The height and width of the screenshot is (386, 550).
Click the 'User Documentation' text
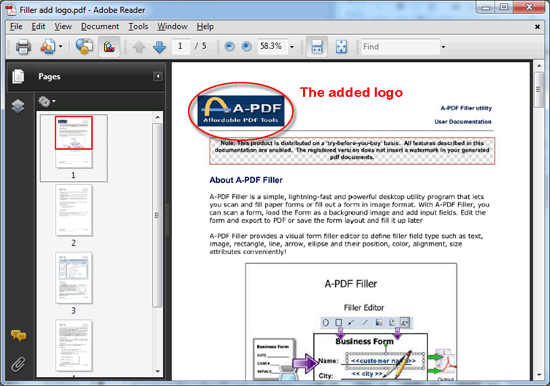point(463,122)
